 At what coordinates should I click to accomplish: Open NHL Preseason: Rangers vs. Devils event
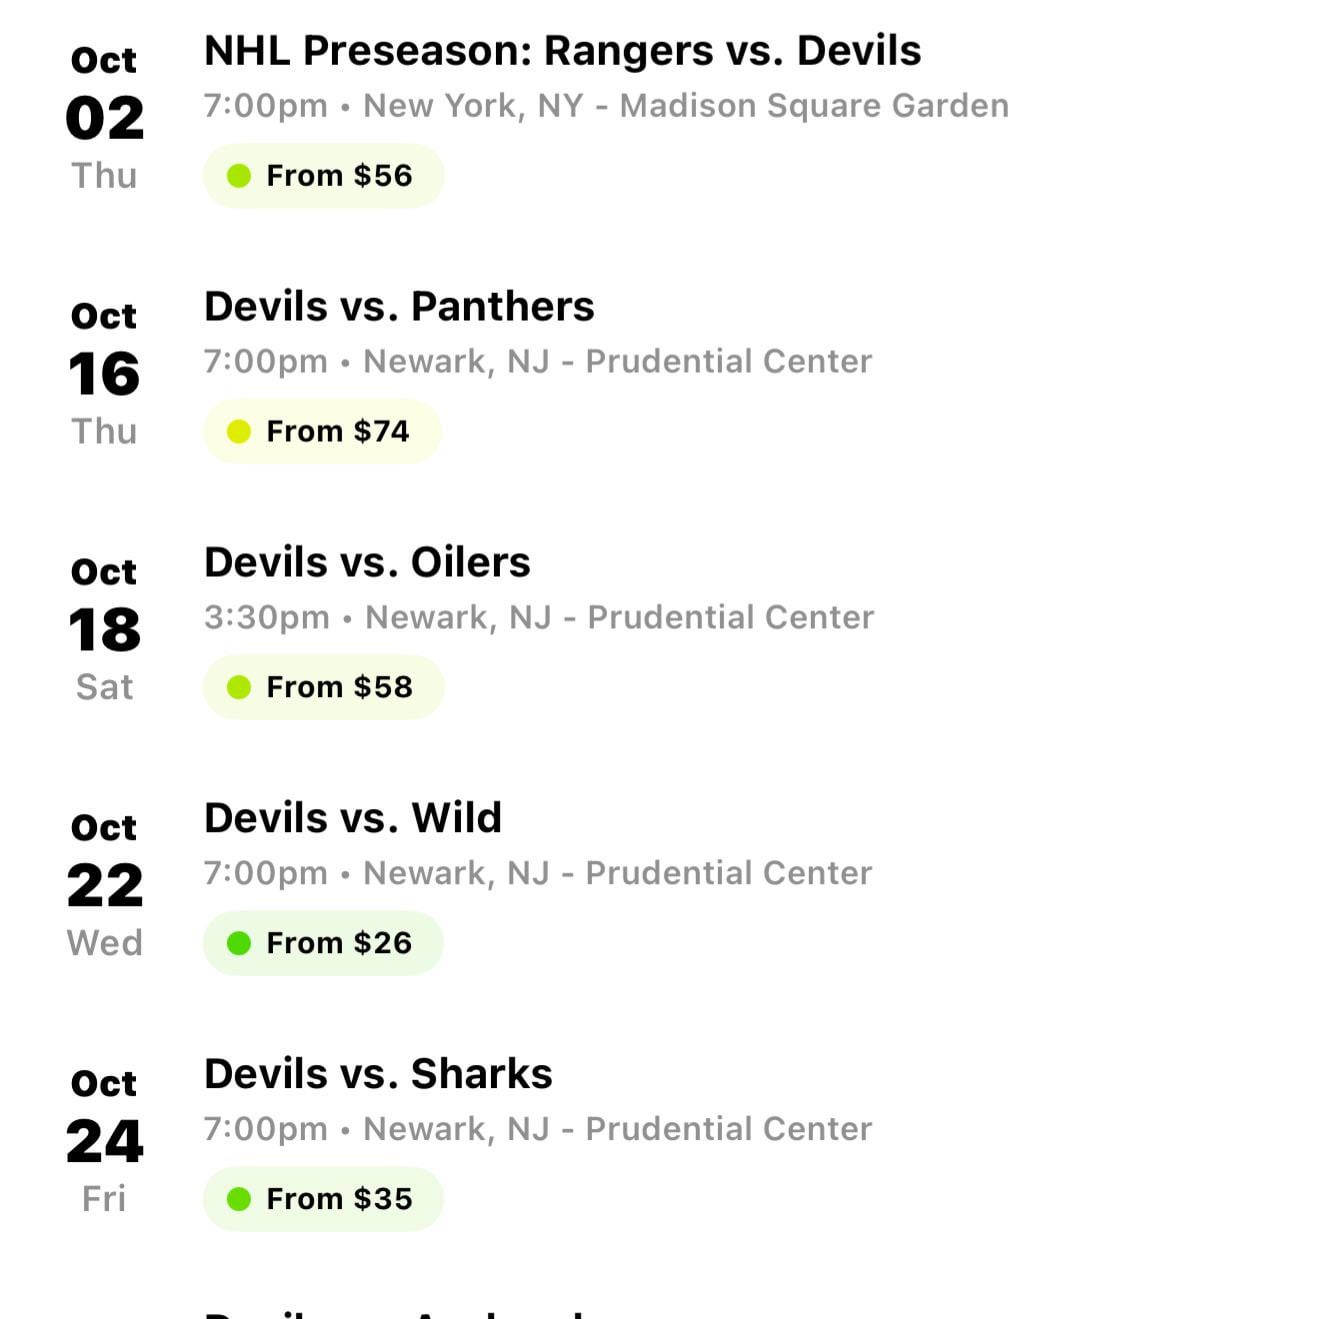562,51
